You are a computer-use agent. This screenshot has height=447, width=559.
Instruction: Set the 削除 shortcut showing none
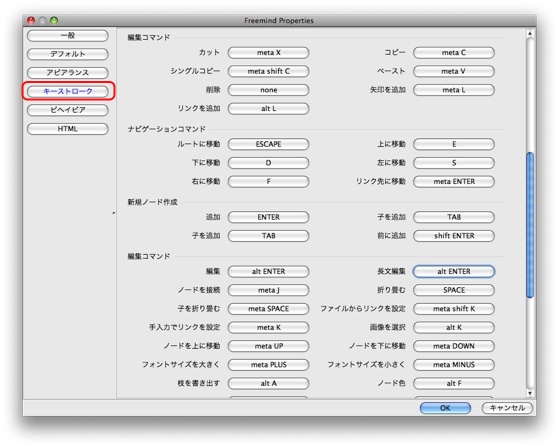(x=268, y=90)
